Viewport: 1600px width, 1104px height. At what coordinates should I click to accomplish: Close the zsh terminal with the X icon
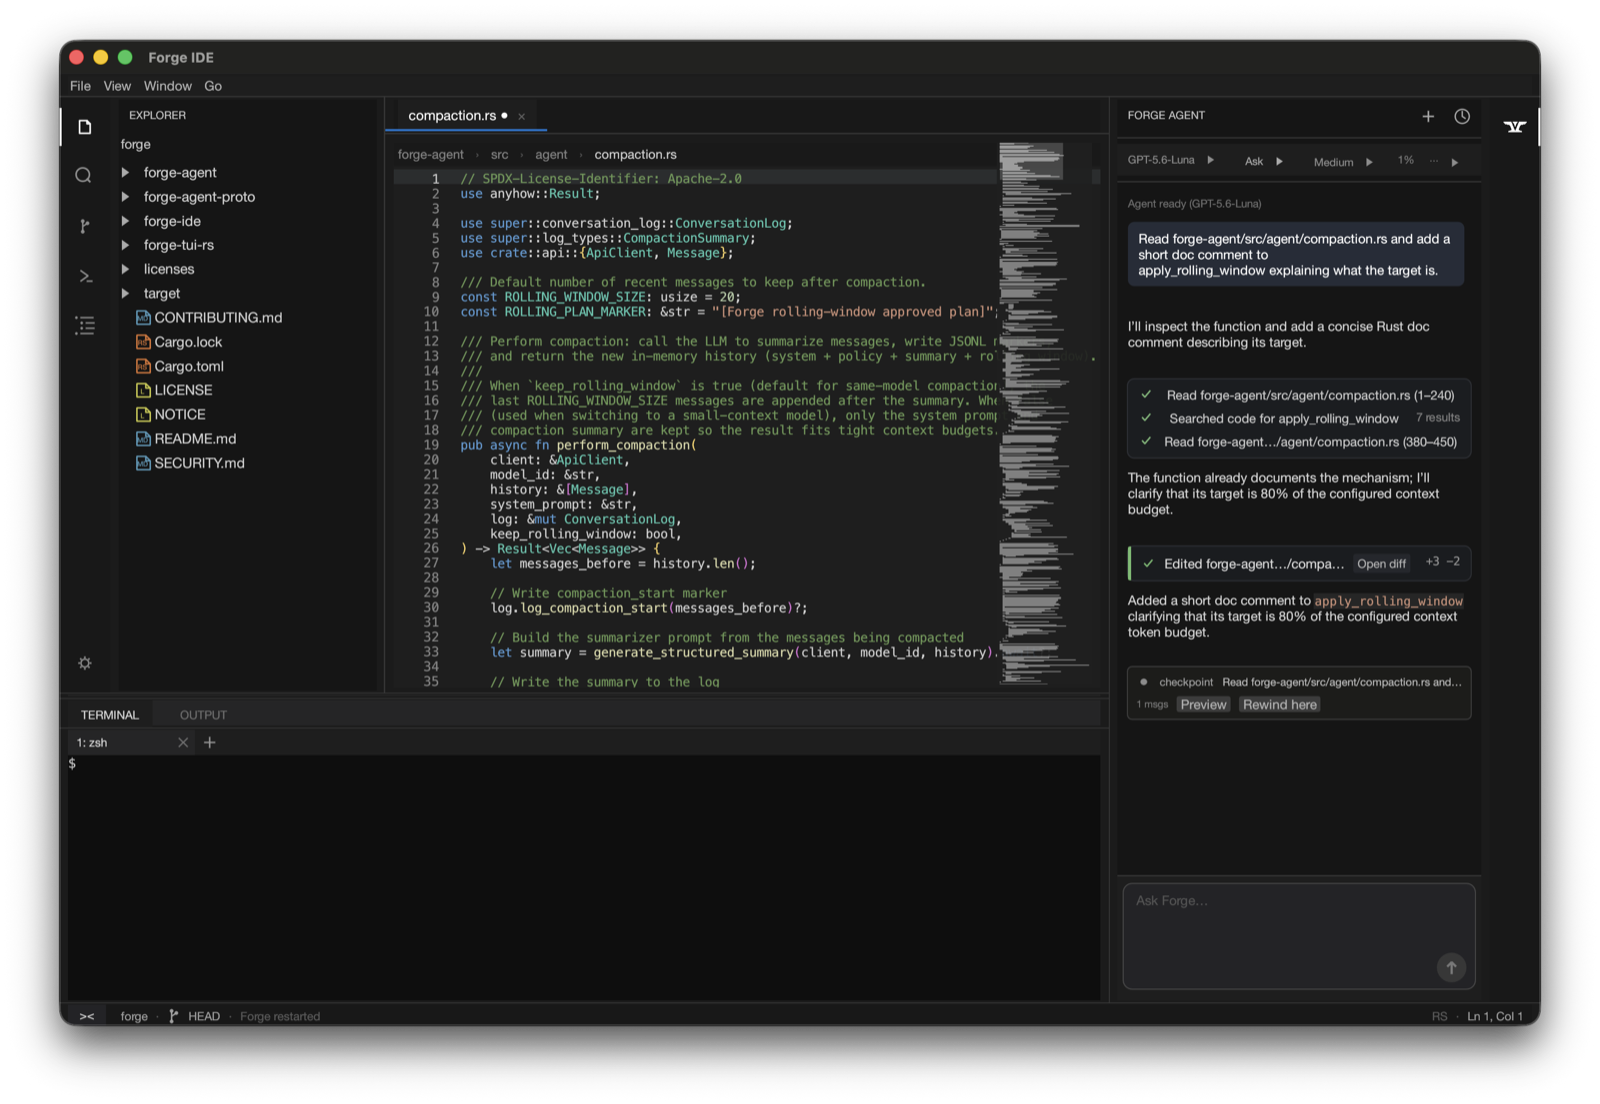pos(183,742)
